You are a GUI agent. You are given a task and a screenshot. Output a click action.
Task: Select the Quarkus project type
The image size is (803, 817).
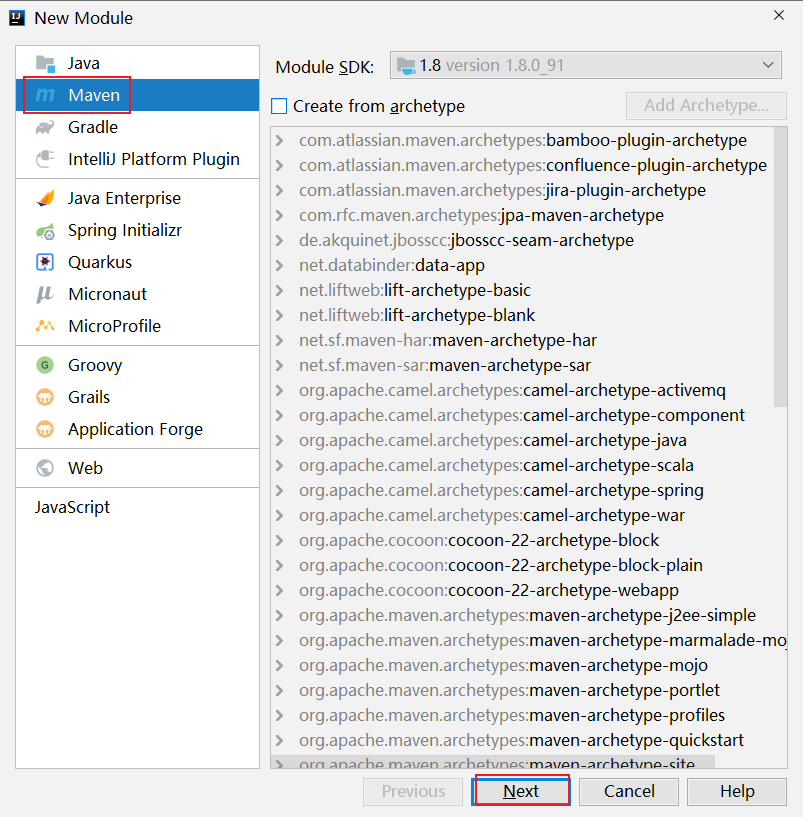pyautogui.click(x=95, y=262)
